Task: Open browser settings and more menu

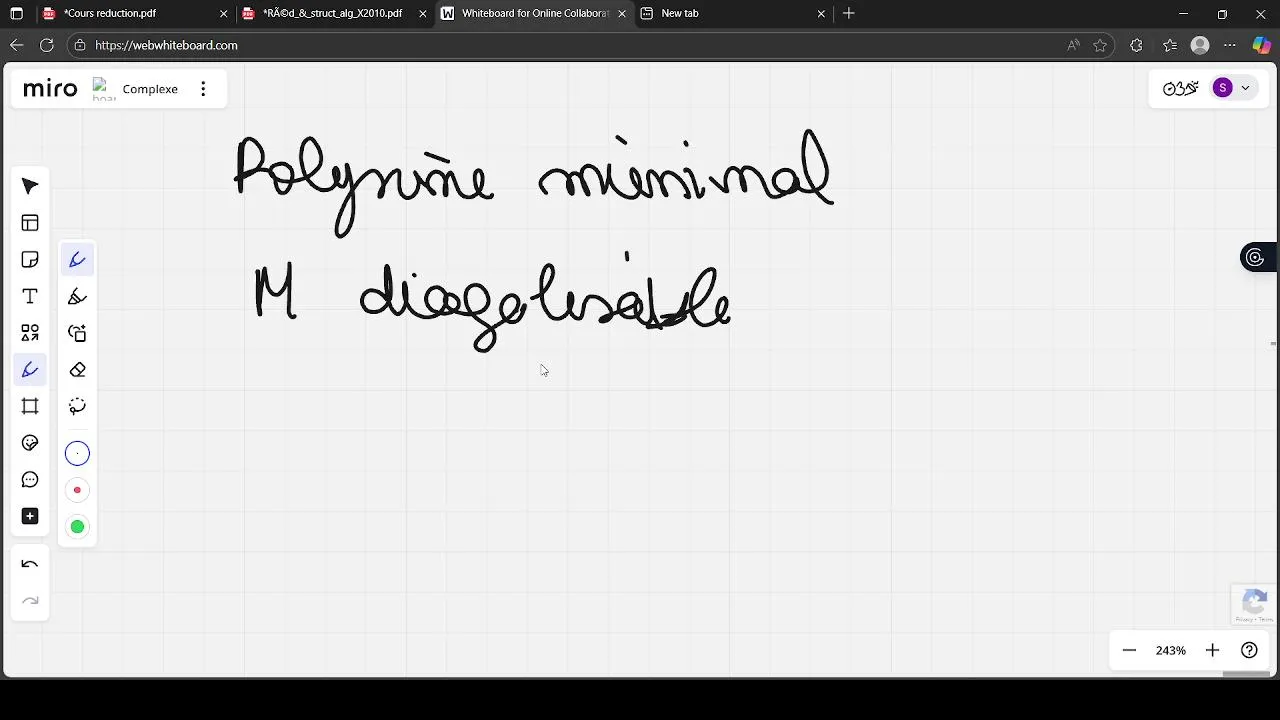Action: tap(1230, 45)
